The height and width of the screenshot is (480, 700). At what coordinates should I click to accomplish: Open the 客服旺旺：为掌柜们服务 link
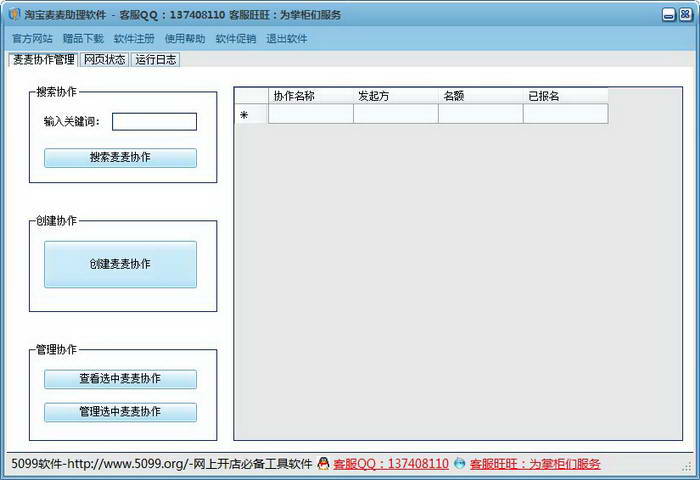pos(535,464)
